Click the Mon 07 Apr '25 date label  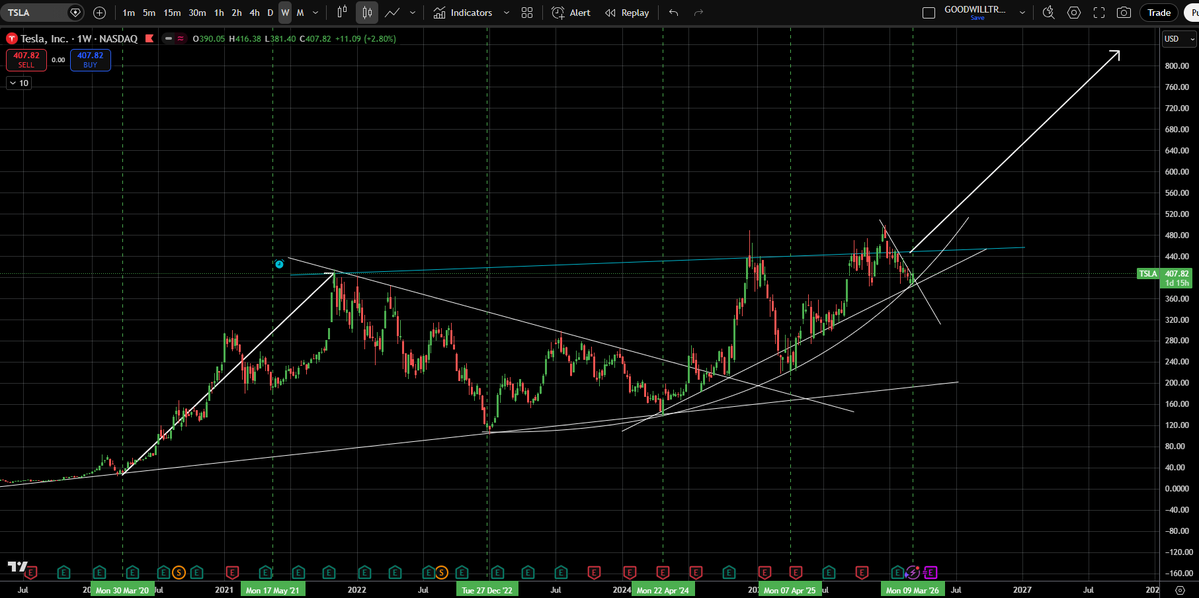790,590
